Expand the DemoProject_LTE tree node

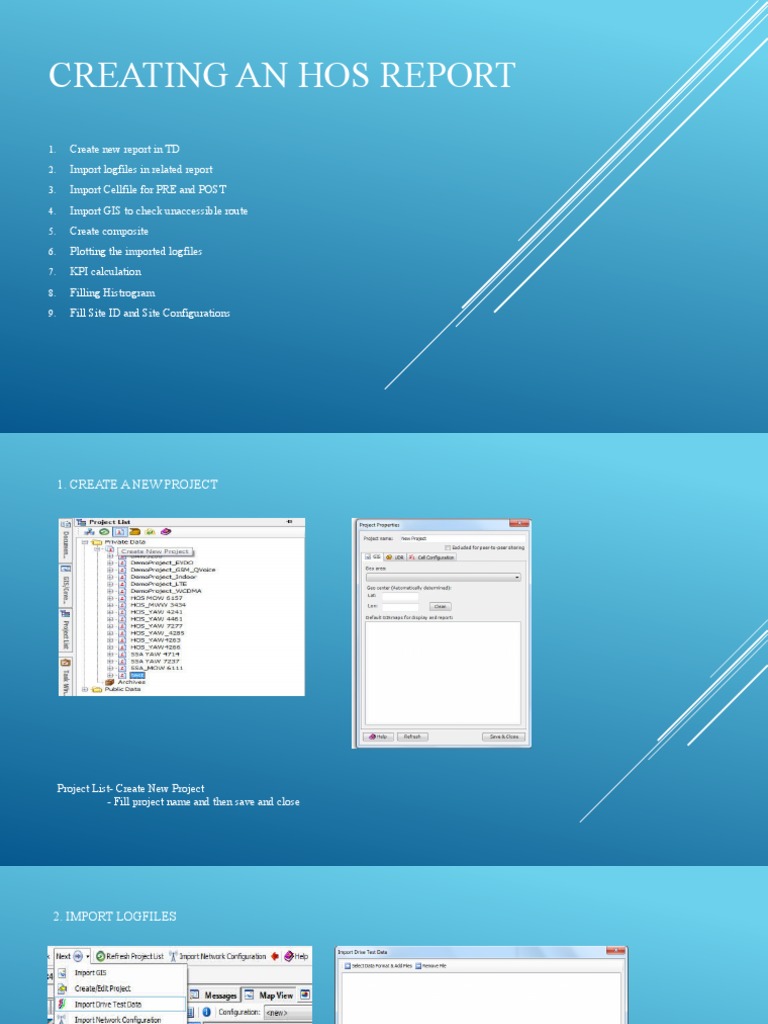pos(110,584)
